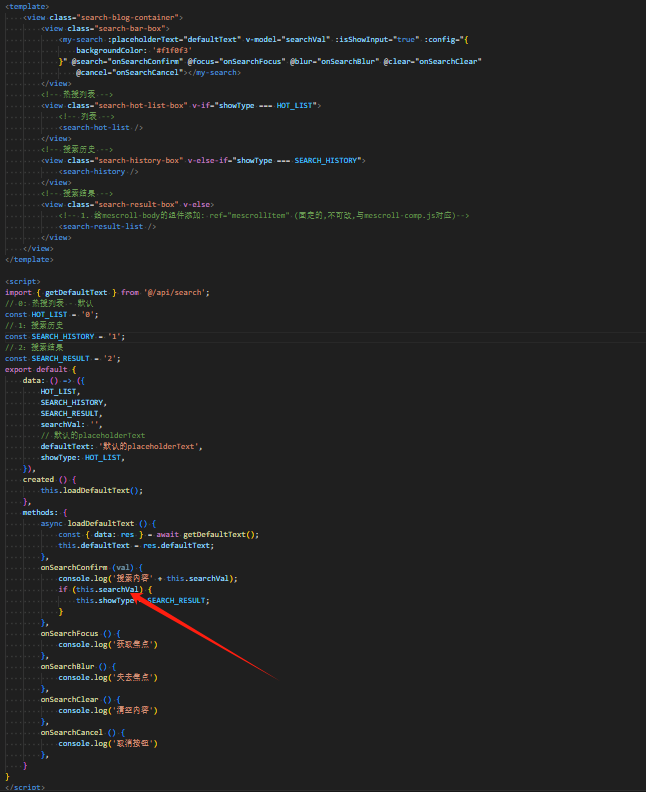Click the v-if="showType === HOT_LIST" directive
Screen dimensions: 646x792
254,106
